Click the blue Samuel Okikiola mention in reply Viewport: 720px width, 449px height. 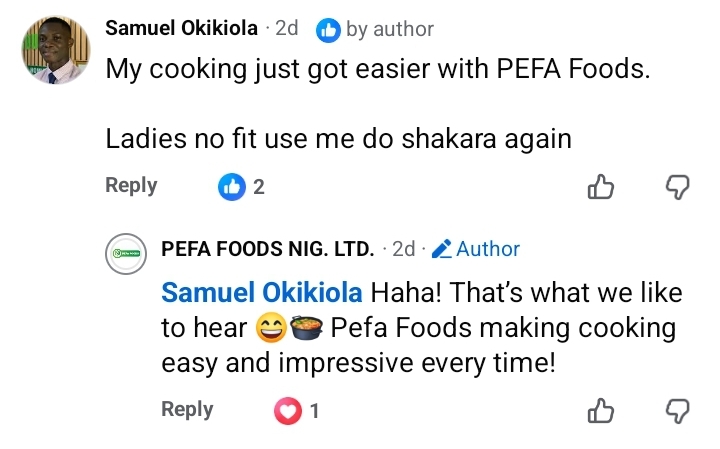262,294
